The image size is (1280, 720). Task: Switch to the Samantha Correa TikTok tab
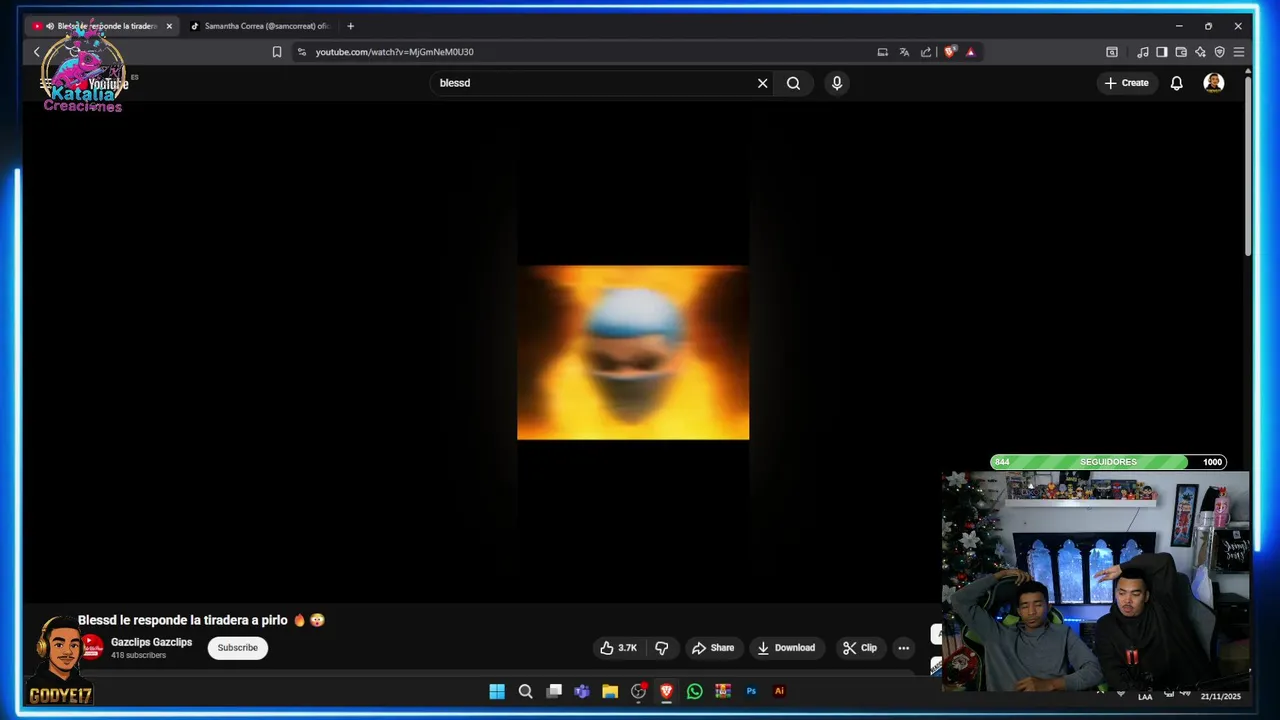coord(260,26)
